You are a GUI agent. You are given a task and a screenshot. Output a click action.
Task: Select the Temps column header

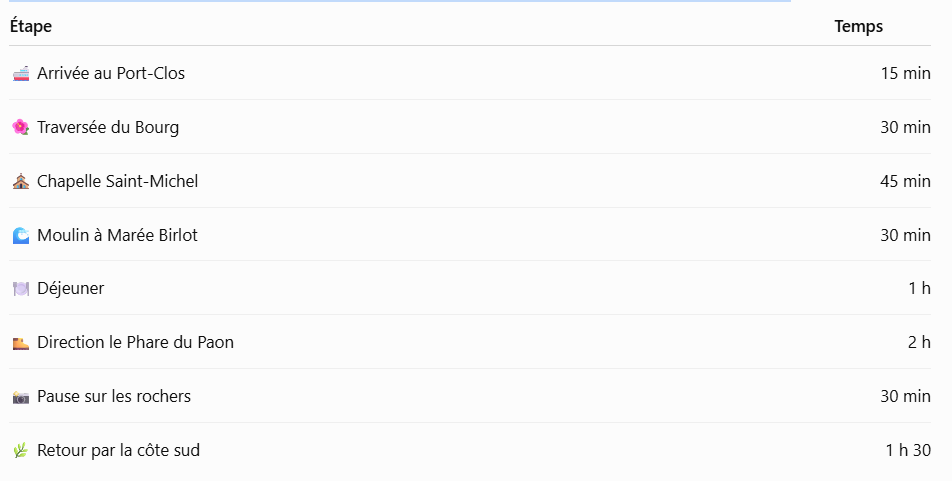858,26
